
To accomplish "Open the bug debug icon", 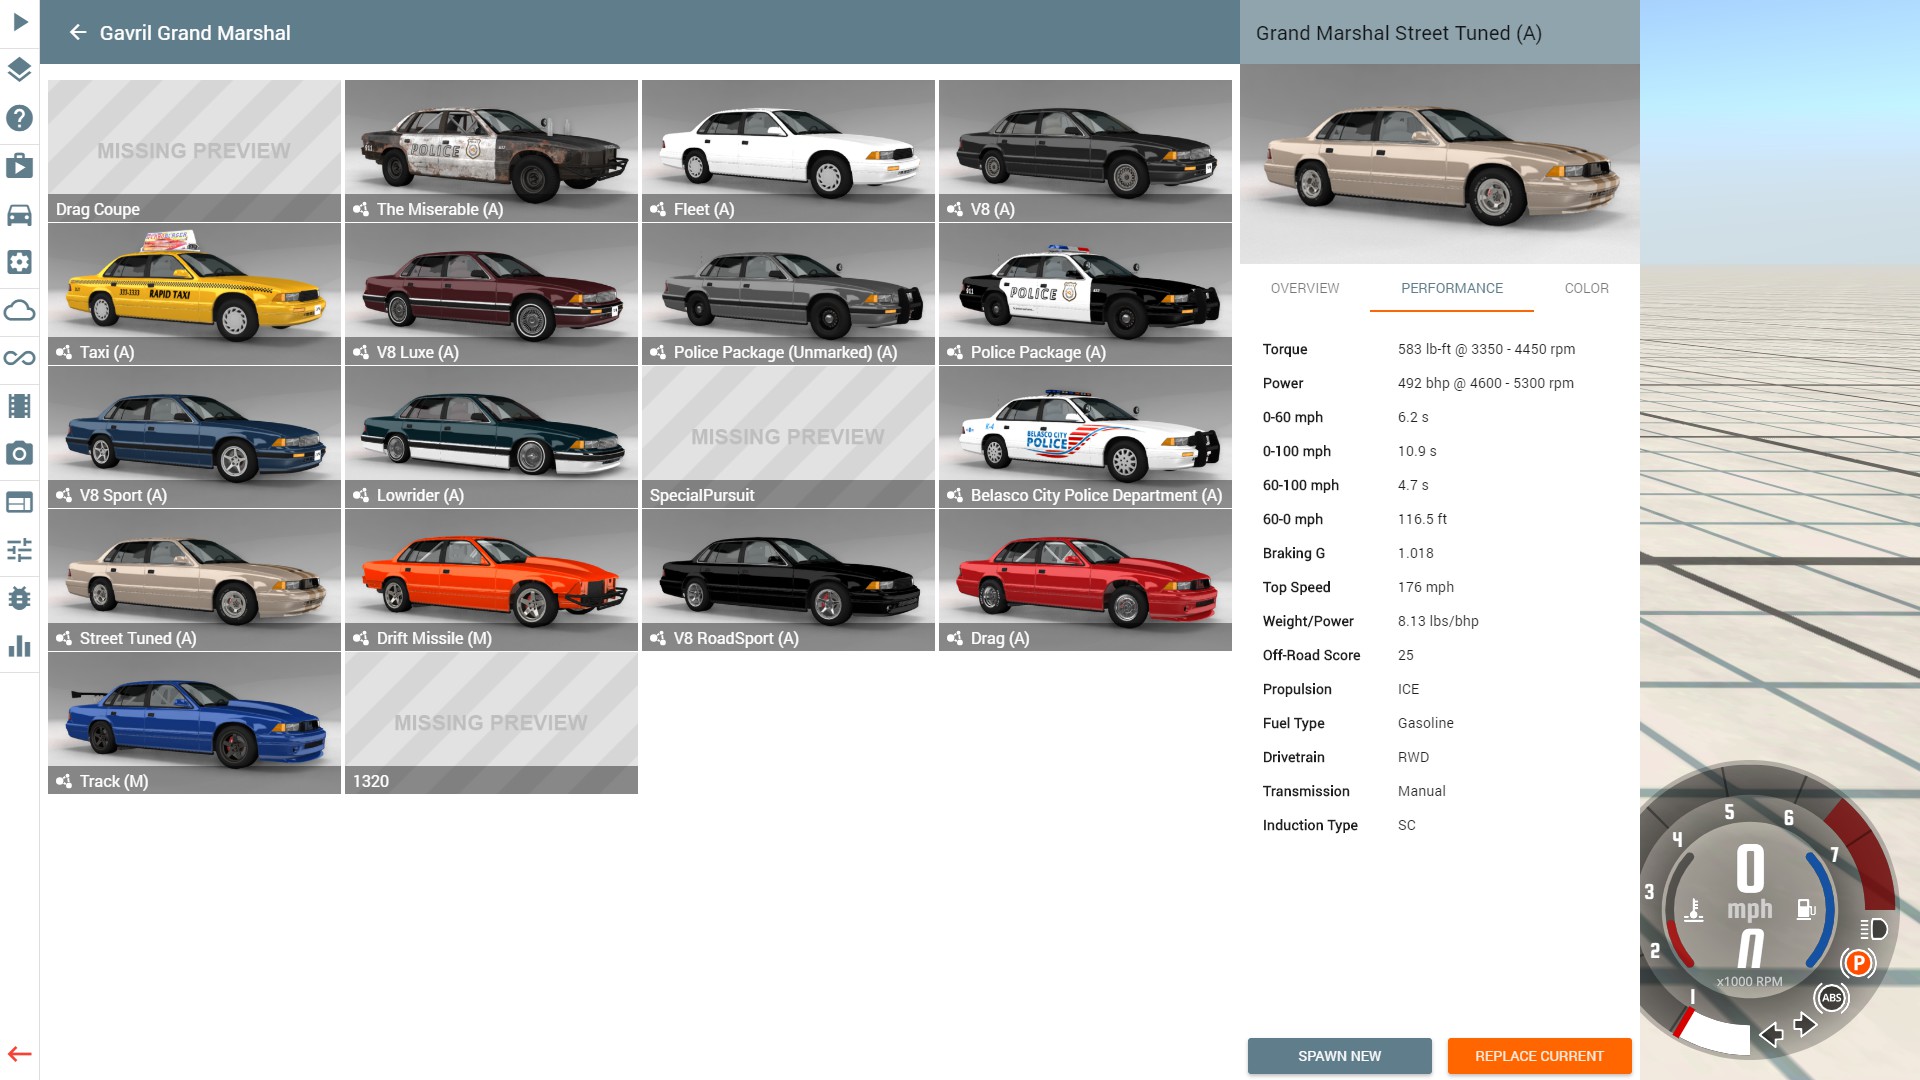I will (x=19, y=598).
